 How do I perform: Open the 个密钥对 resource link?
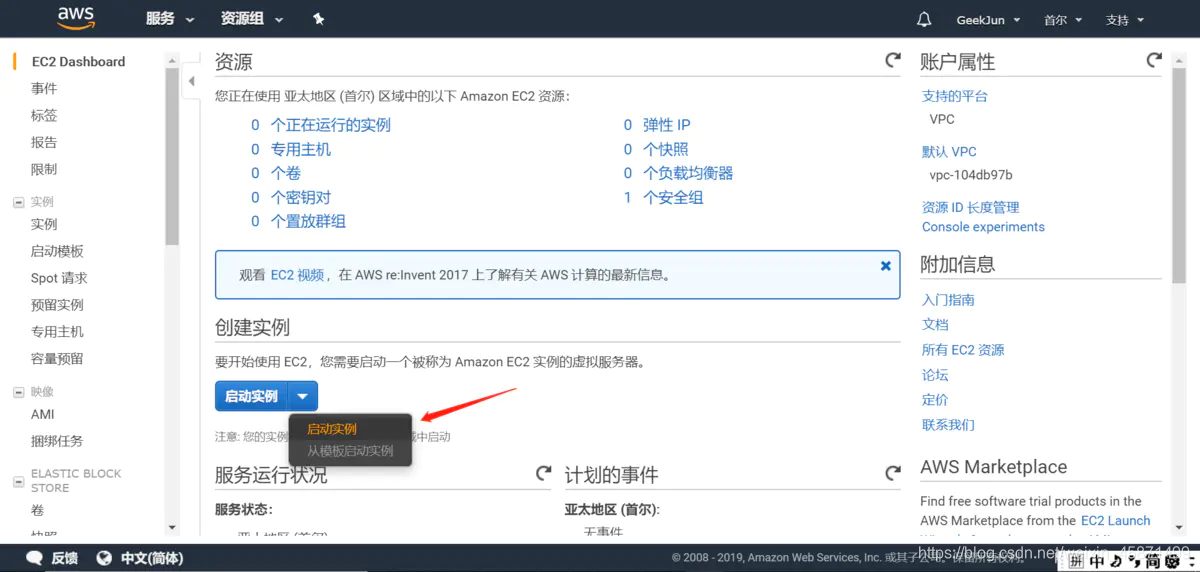301,197
